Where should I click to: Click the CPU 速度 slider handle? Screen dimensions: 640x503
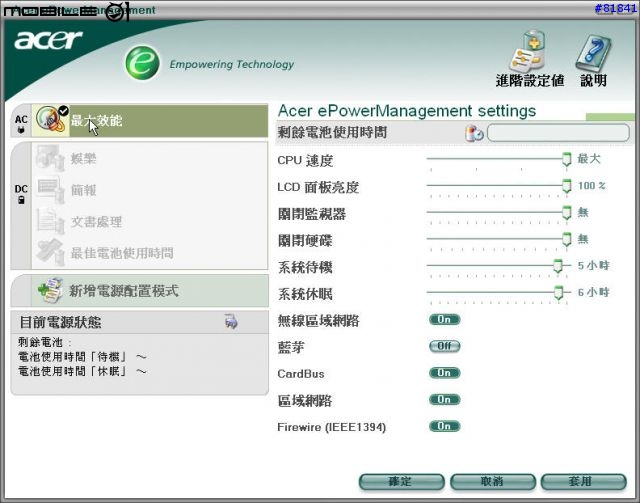[x=566, y=159]
